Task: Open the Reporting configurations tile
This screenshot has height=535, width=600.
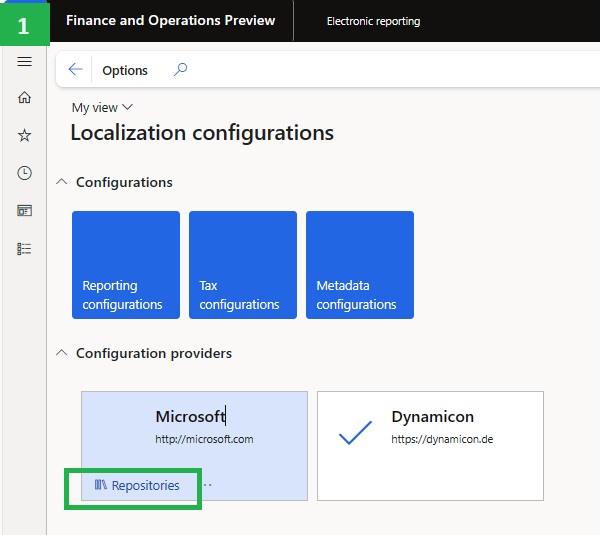Action: pyautogui.click(x=126, y=265)
